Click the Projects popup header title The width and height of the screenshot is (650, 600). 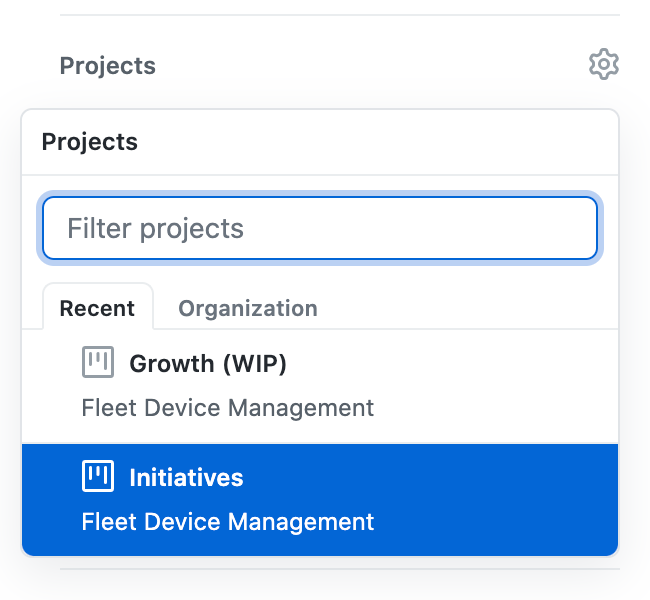click(x=90, y=142)
